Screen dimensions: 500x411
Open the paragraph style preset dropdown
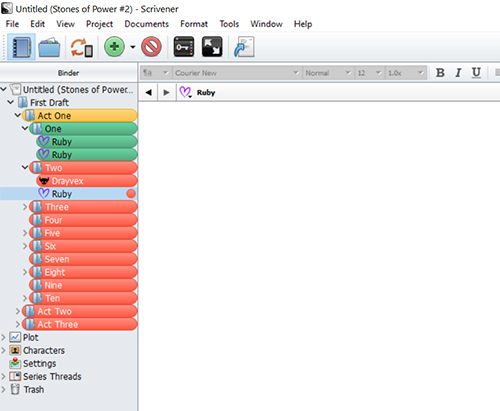point(156,73)
